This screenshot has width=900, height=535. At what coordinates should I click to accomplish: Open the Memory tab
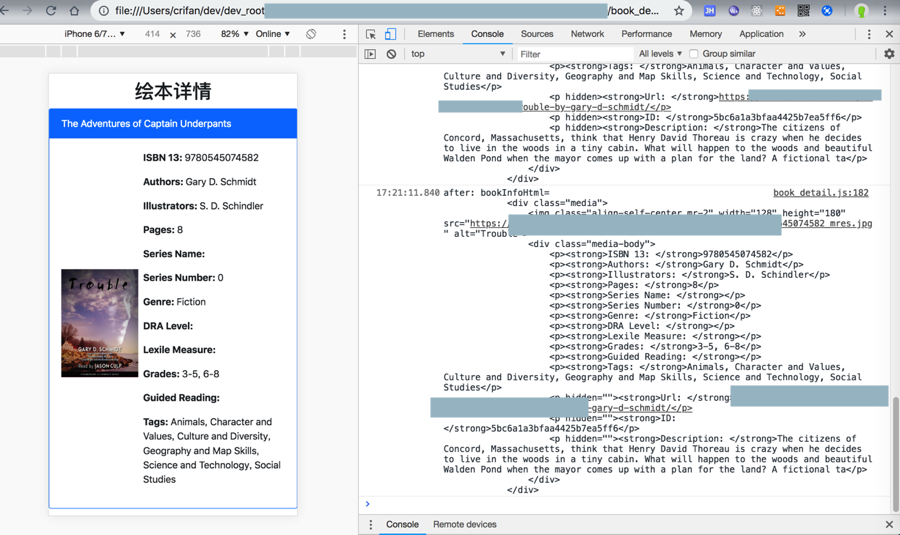[705, 34]
